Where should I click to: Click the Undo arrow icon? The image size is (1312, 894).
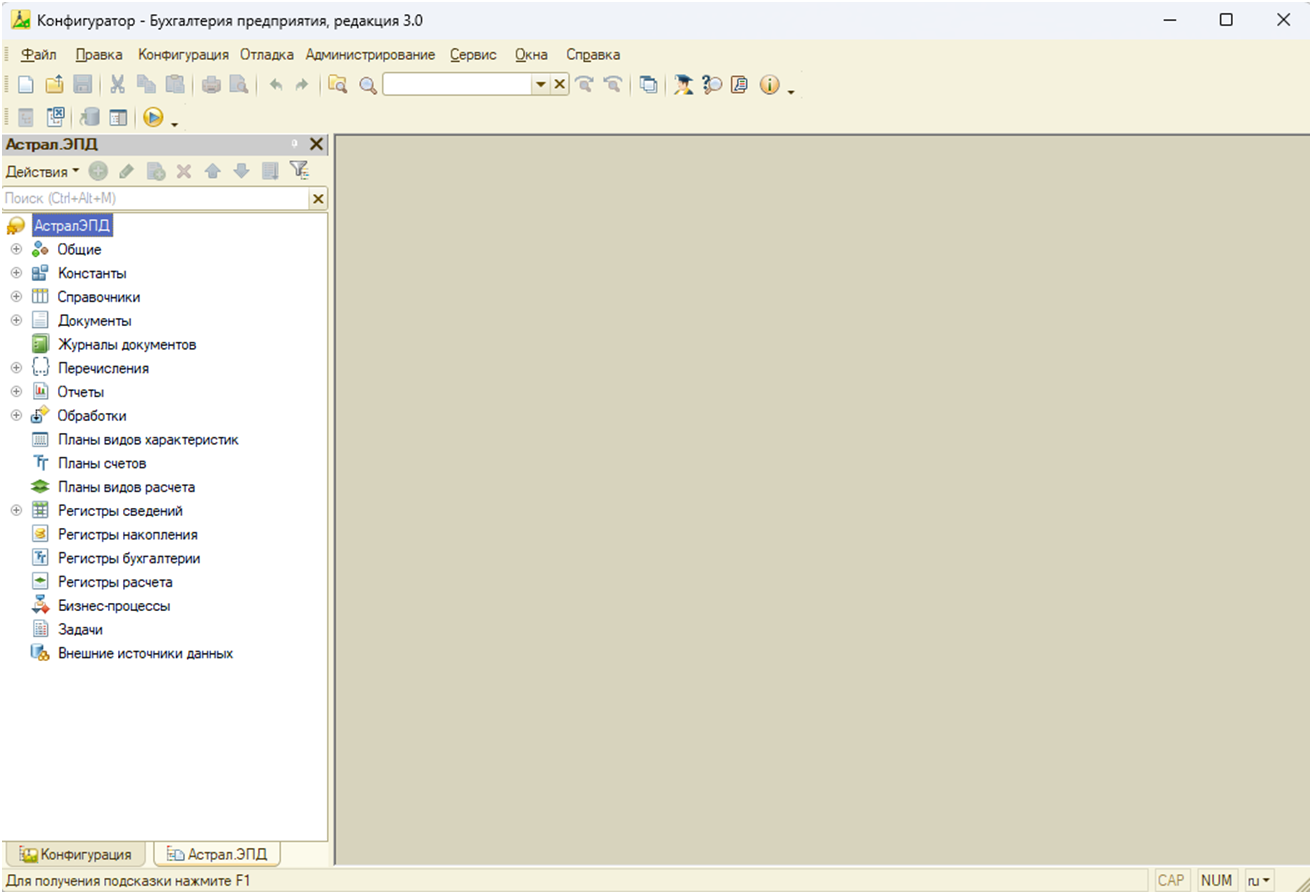coord(275,86)
